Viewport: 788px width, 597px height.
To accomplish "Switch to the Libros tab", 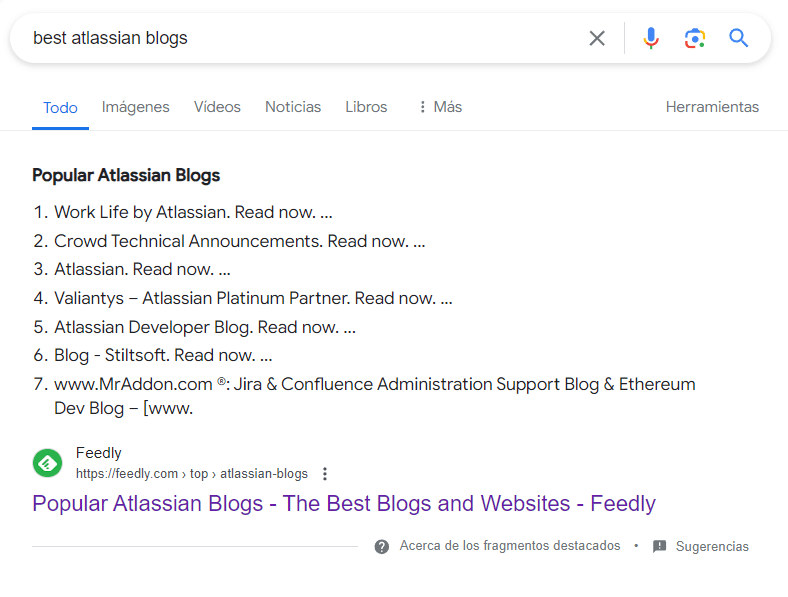I will pos(366,107).
